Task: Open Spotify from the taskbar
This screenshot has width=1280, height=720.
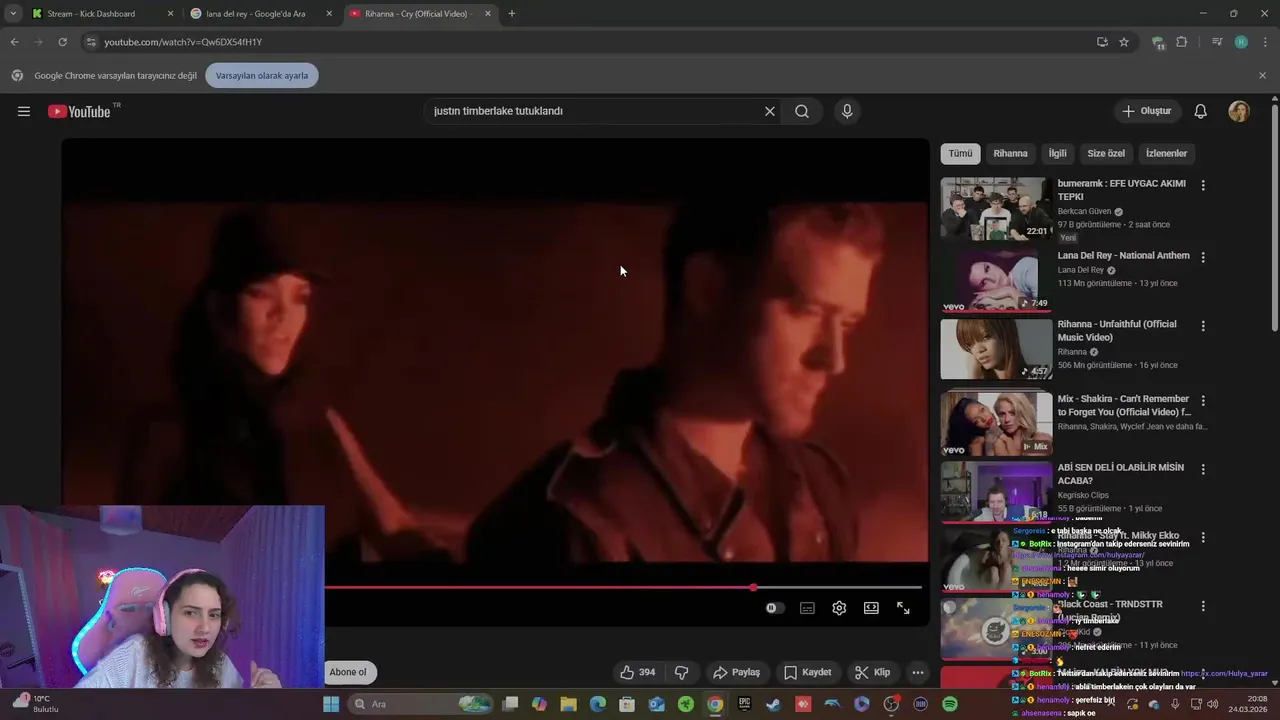Action: [950, 704]
